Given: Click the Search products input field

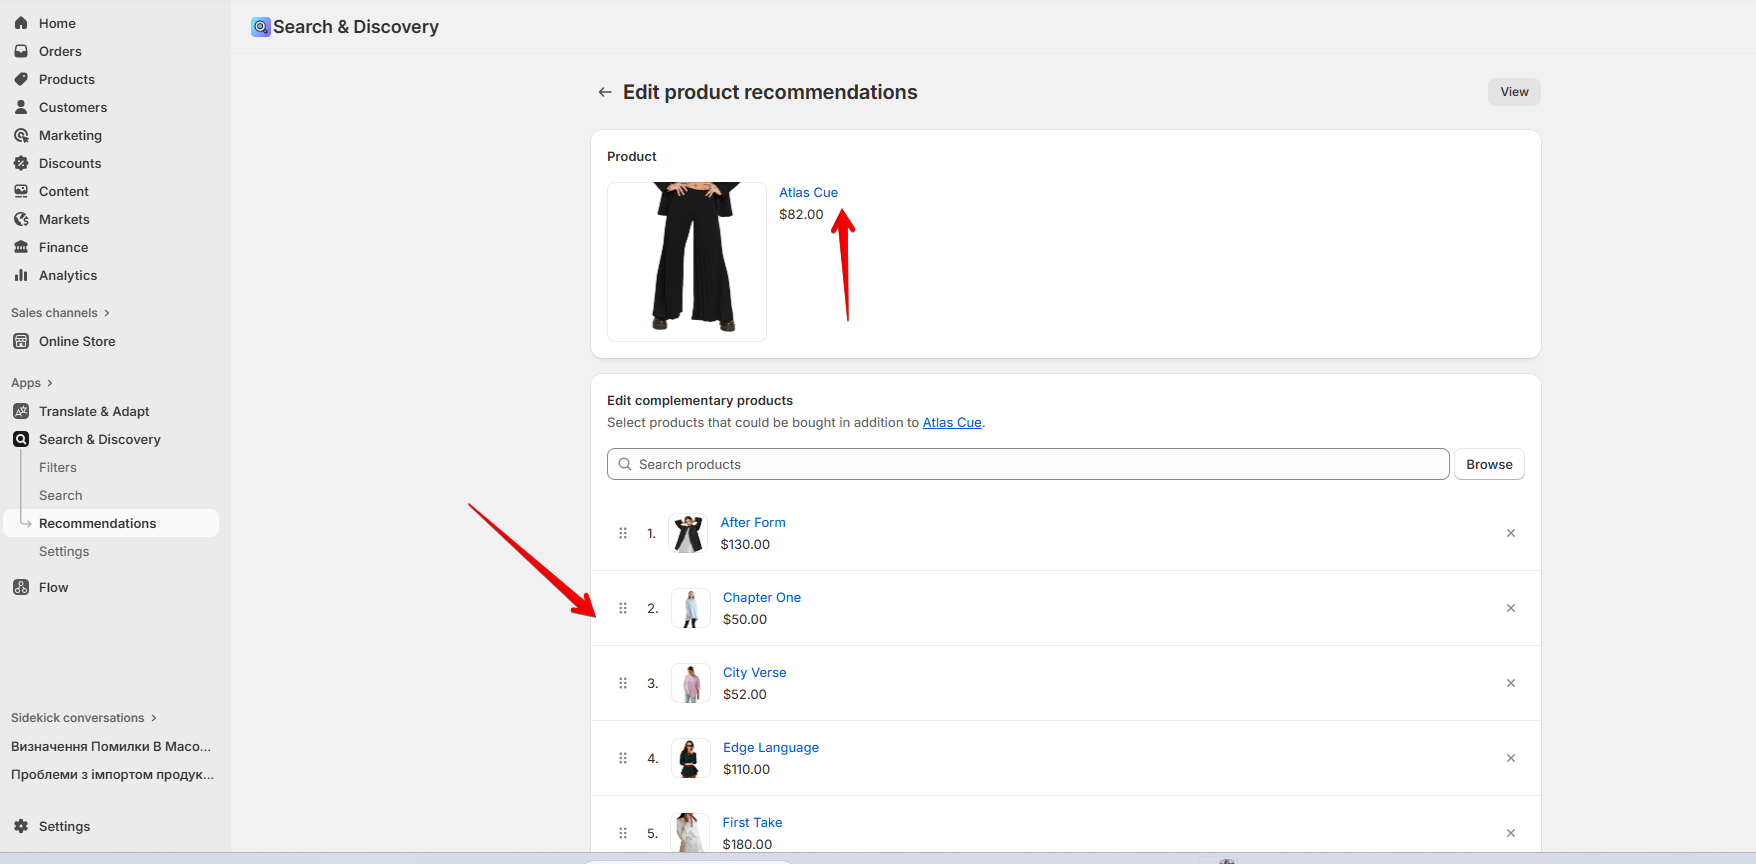Looking at the screenshot, I should [1028, 464].
